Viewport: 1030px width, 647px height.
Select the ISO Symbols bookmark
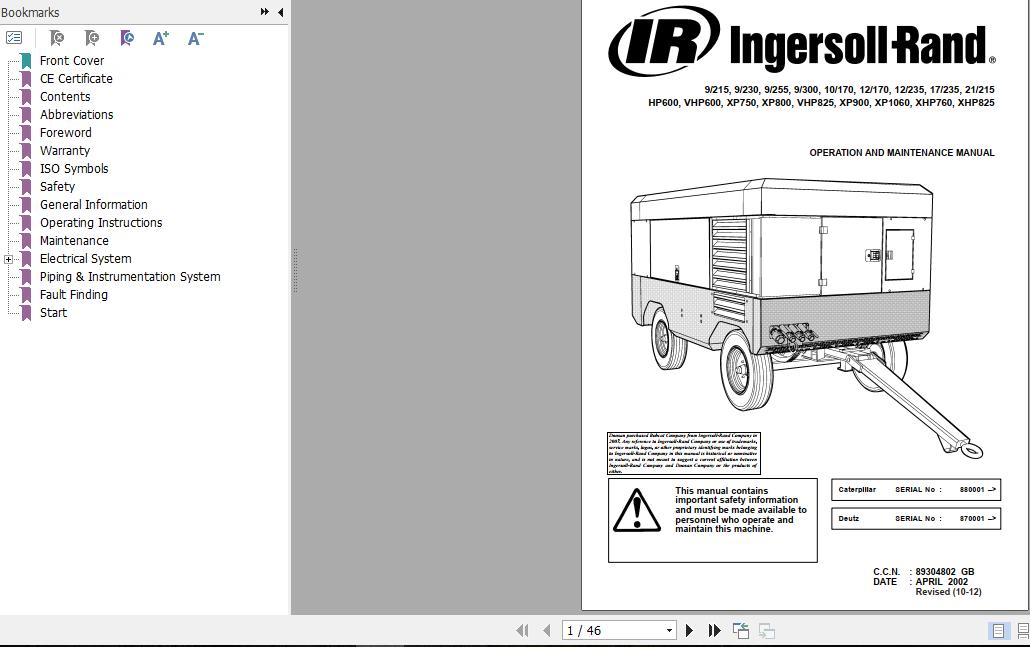tap(74, 169)
